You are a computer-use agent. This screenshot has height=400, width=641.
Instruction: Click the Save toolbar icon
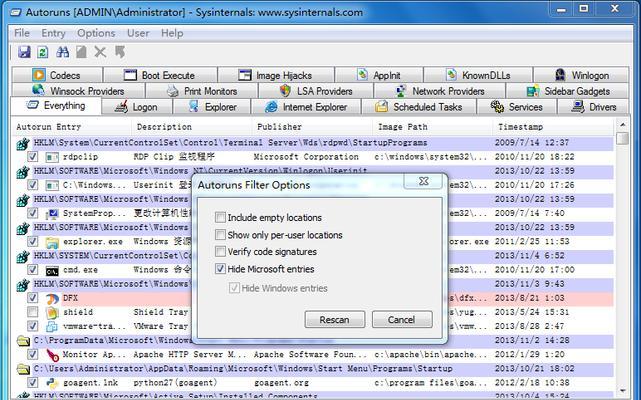pyautogui.click(x=24, y=52)
